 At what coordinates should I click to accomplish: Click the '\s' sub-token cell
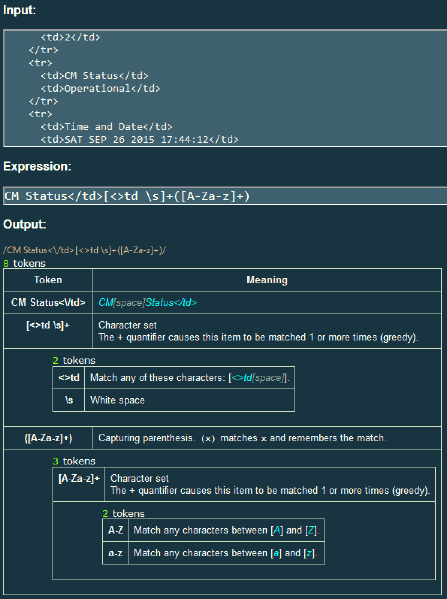(69, 400)
